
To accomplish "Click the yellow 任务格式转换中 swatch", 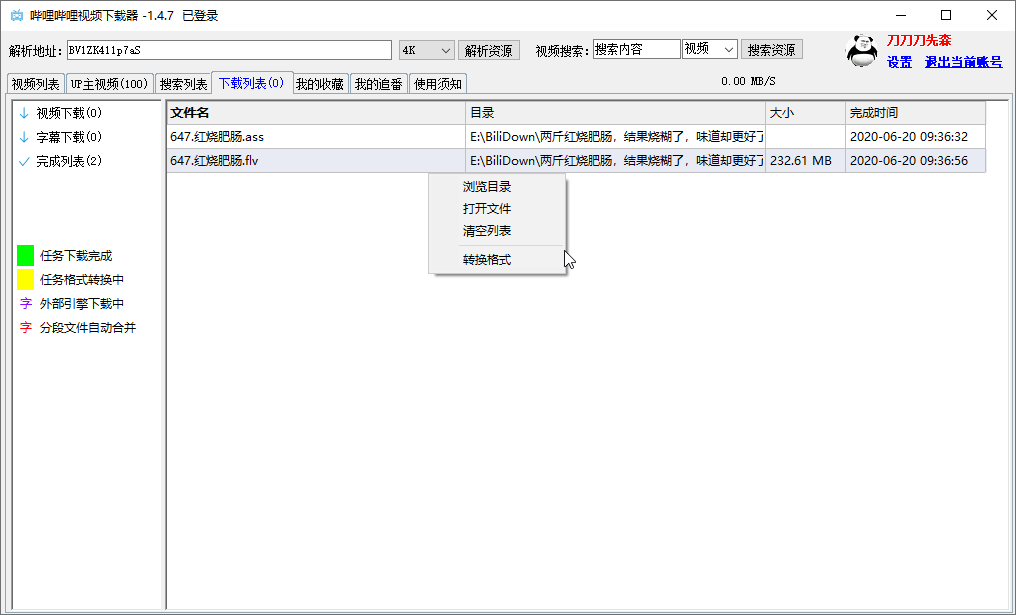I will pos(25,279).
